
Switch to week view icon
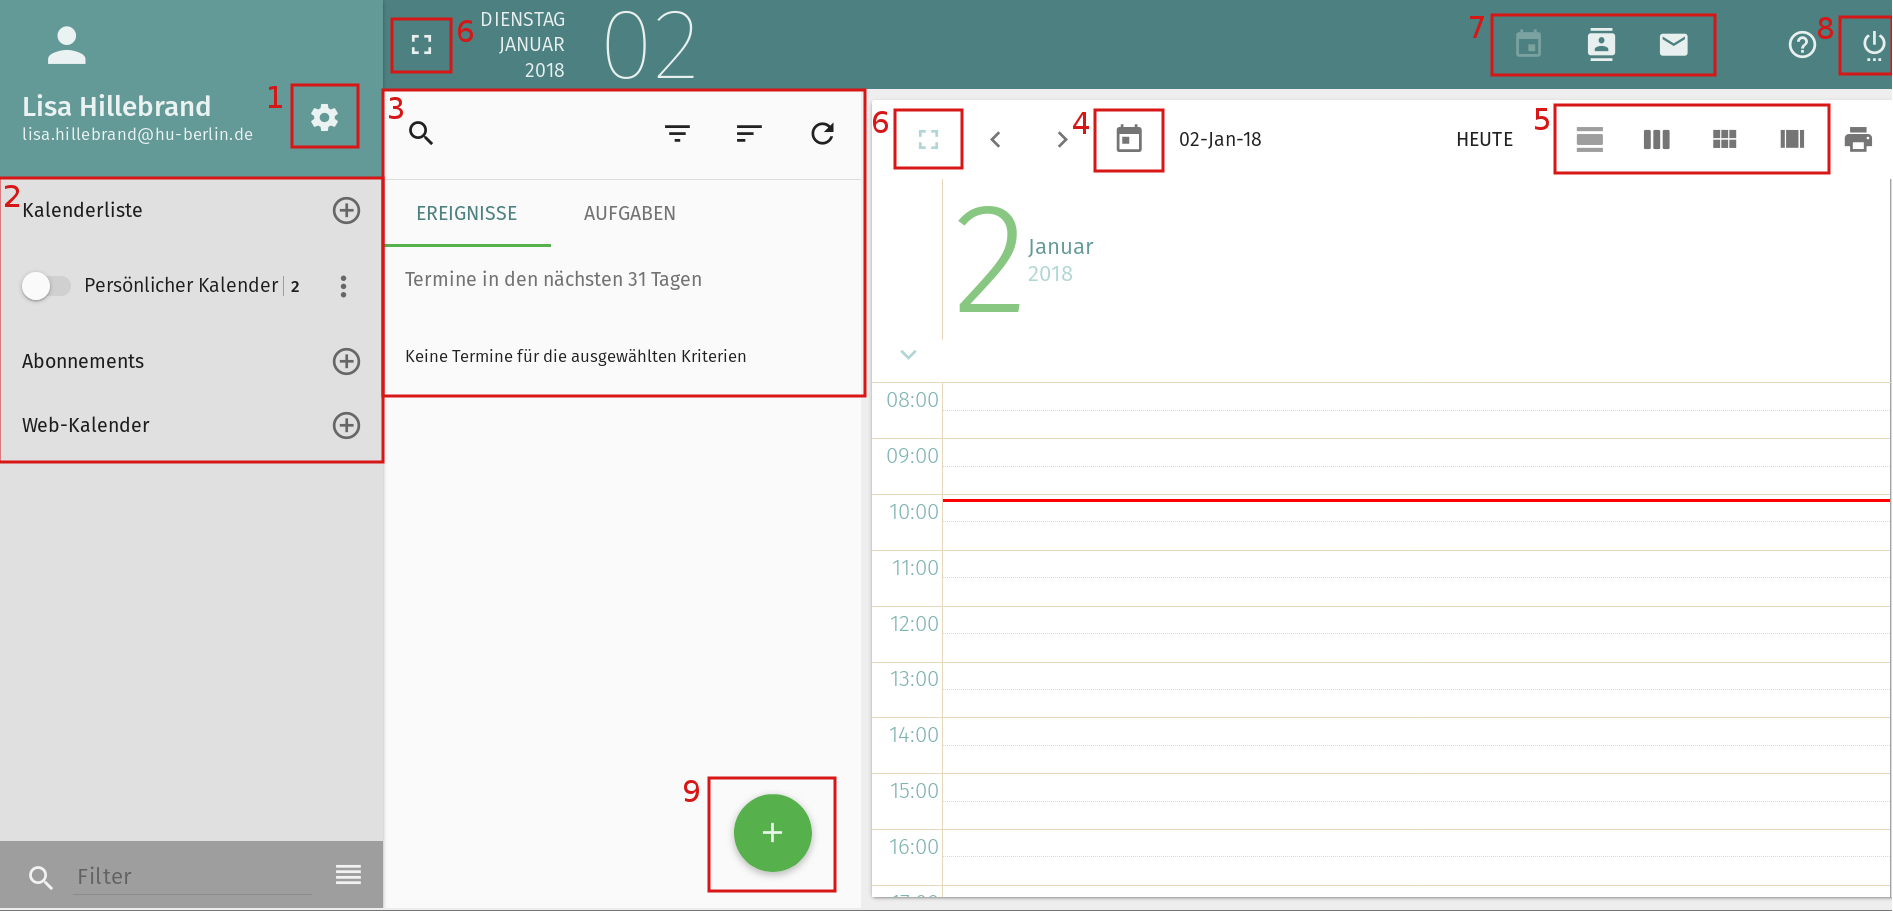click(1657, 139)
